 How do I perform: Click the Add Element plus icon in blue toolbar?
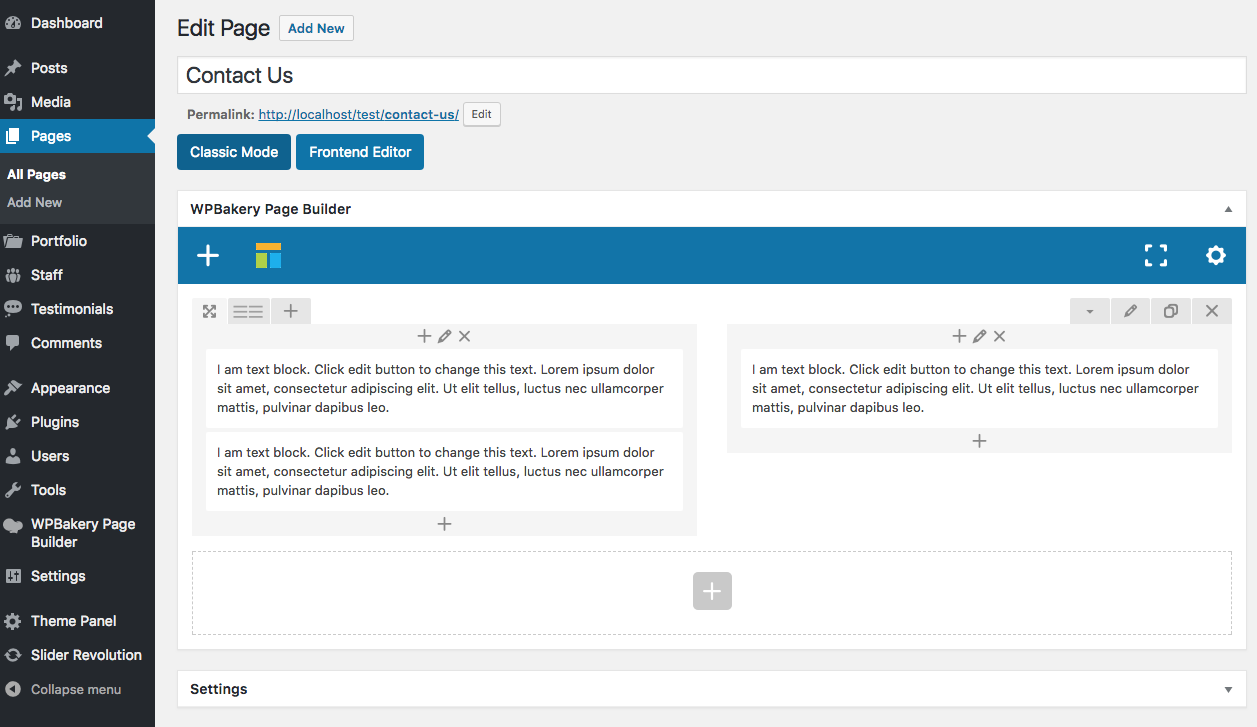click(208, 255)
